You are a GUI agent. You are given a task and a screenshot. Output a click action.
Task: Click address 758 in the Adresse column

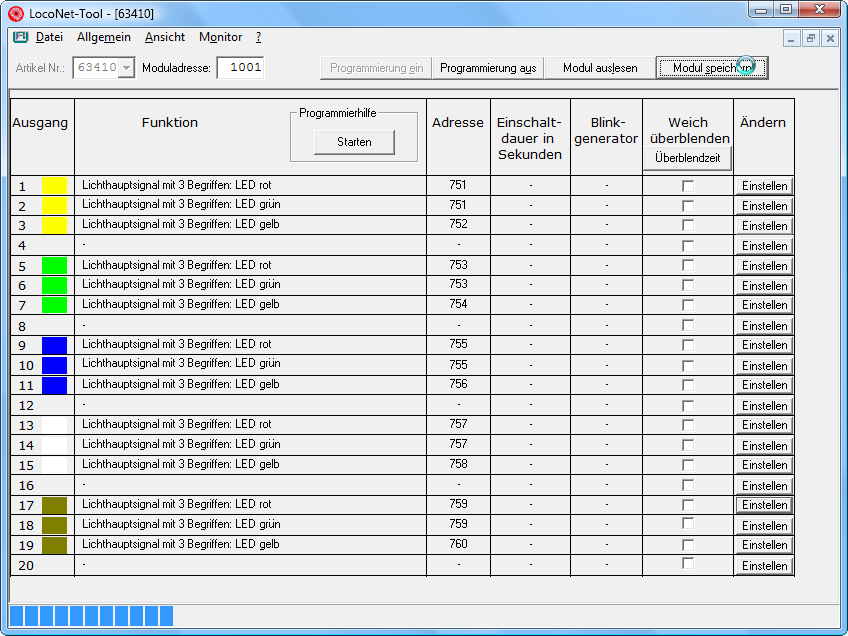[x=458, y=464]
